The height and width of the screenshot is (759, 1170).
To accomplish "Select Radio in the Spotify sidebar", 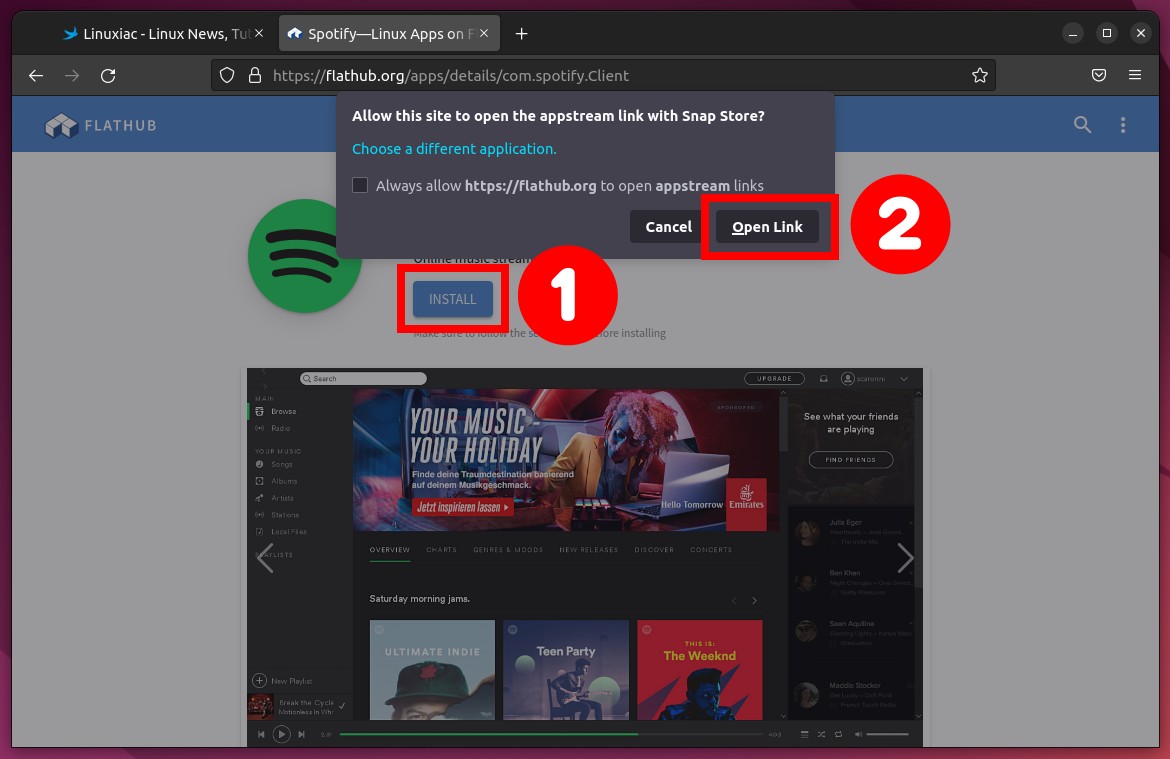I will point(273,428).
